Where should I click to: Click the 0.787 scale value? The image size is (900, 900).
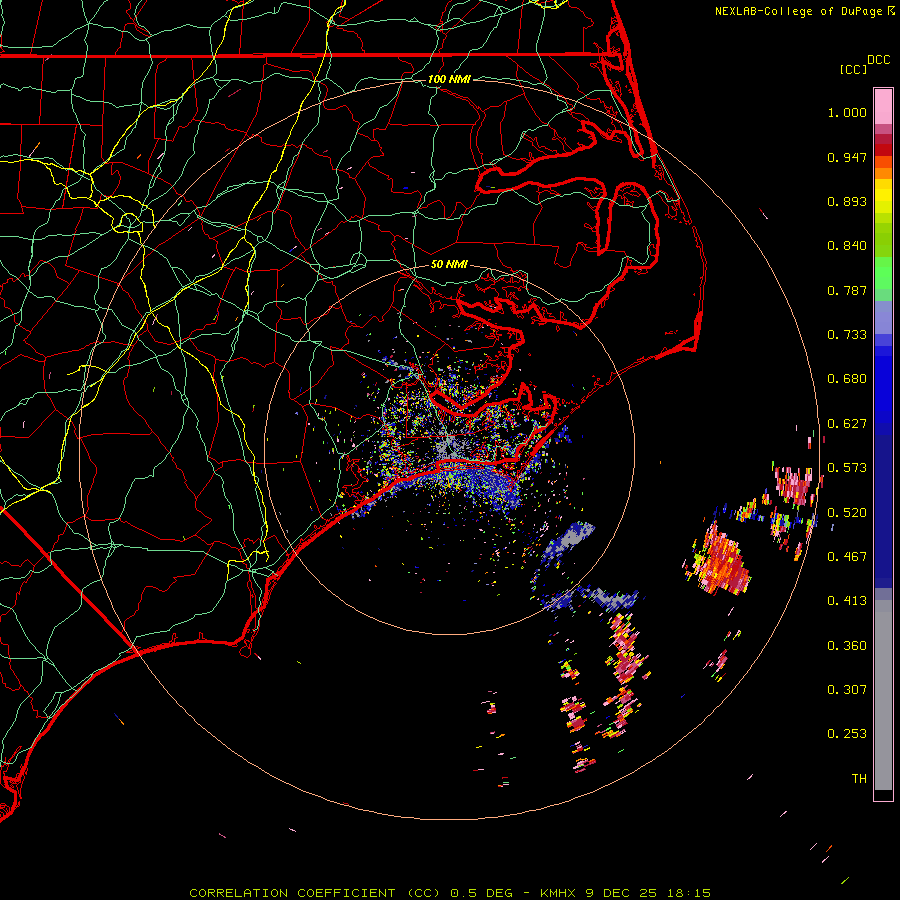pyautogui.click(x=847, y=290)
